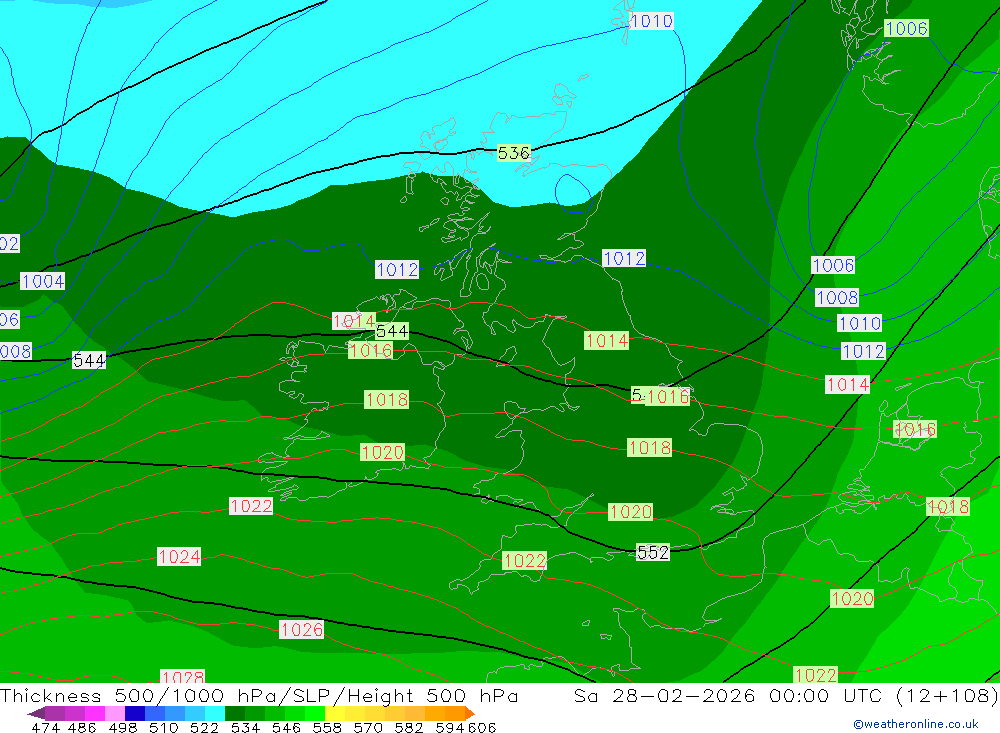1000x733 pixels.
Task: Click the '536' height contour label
Action: [x=513, y=153]
